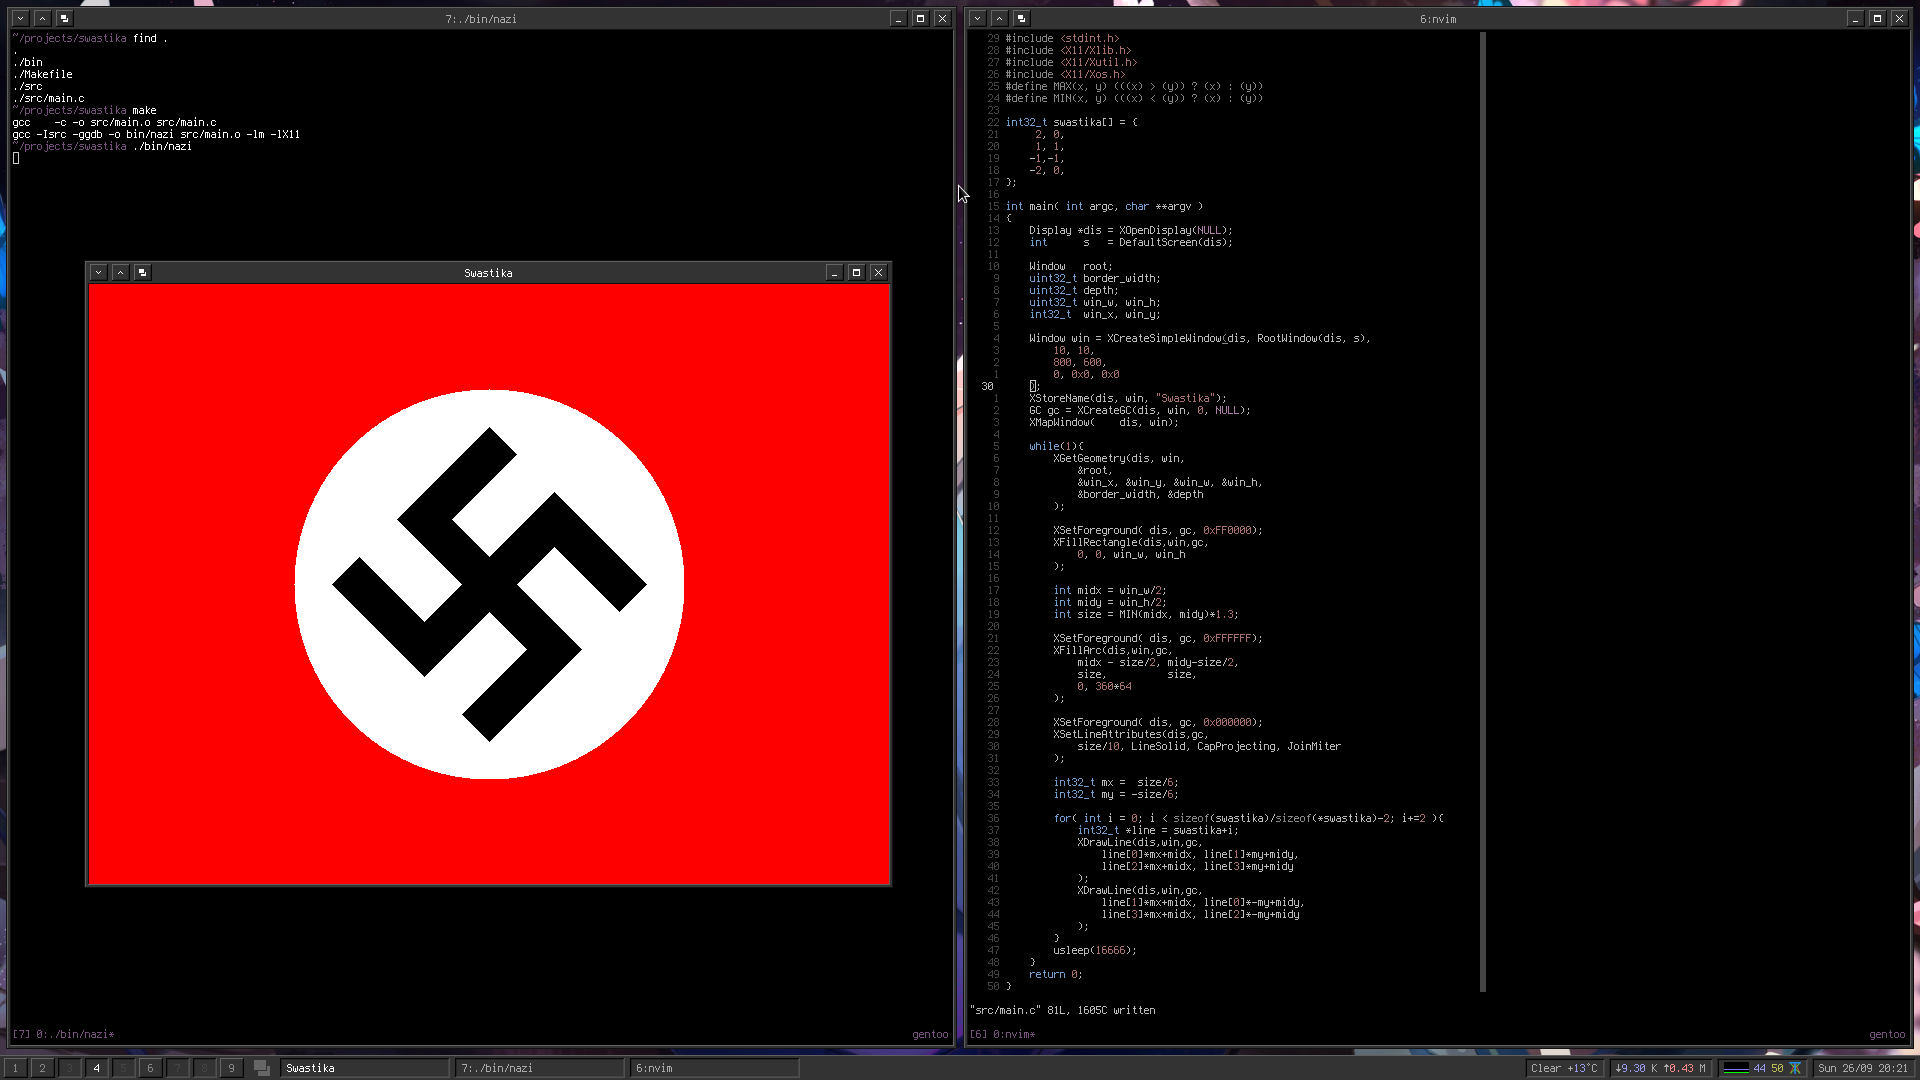Open window menu chevron of 6:nvim window
Image resolution: width=1920 pixels, height=1080 pixels.
977,18
